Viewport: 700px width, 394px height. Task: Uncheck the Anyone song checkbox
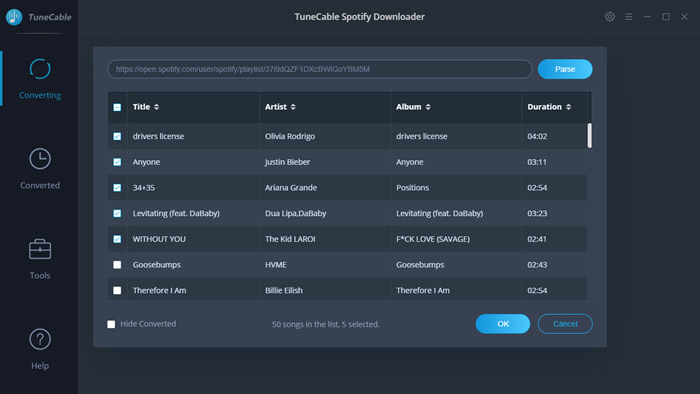coord(117,162)
